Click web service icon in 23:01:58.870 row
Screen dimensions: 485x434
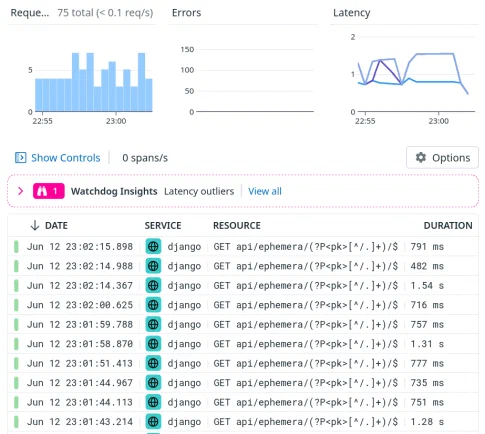(153, 344)
